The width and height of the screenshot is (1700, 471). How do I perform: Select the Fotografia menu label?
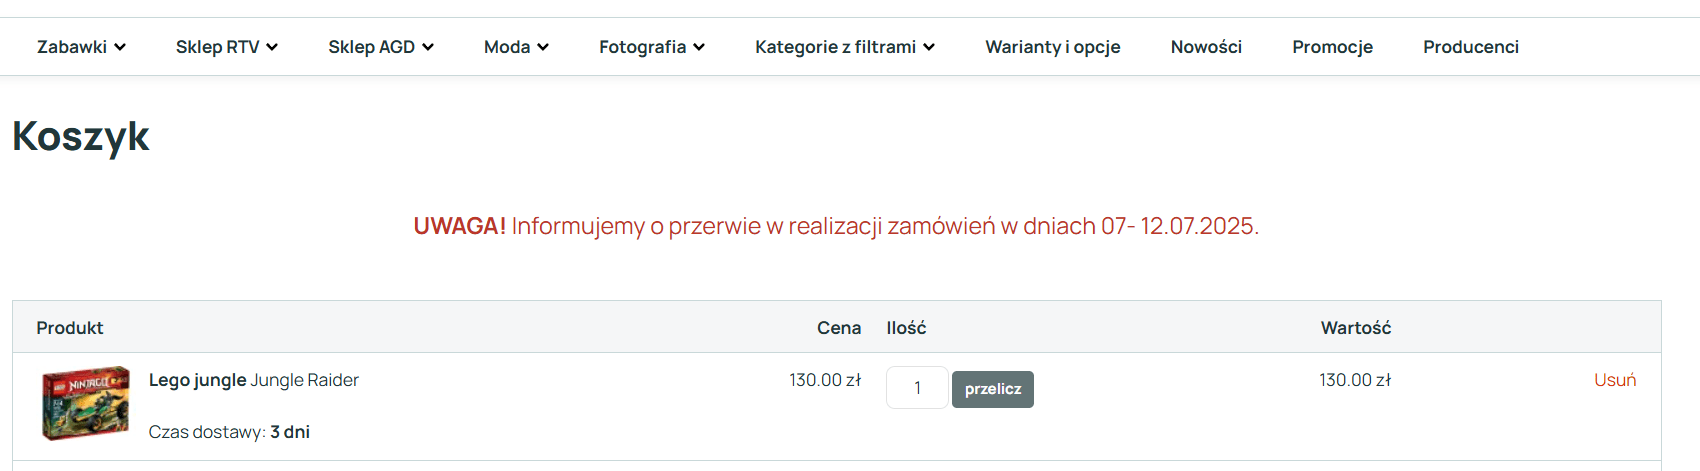pyautogui.click(x=642, y=47)
